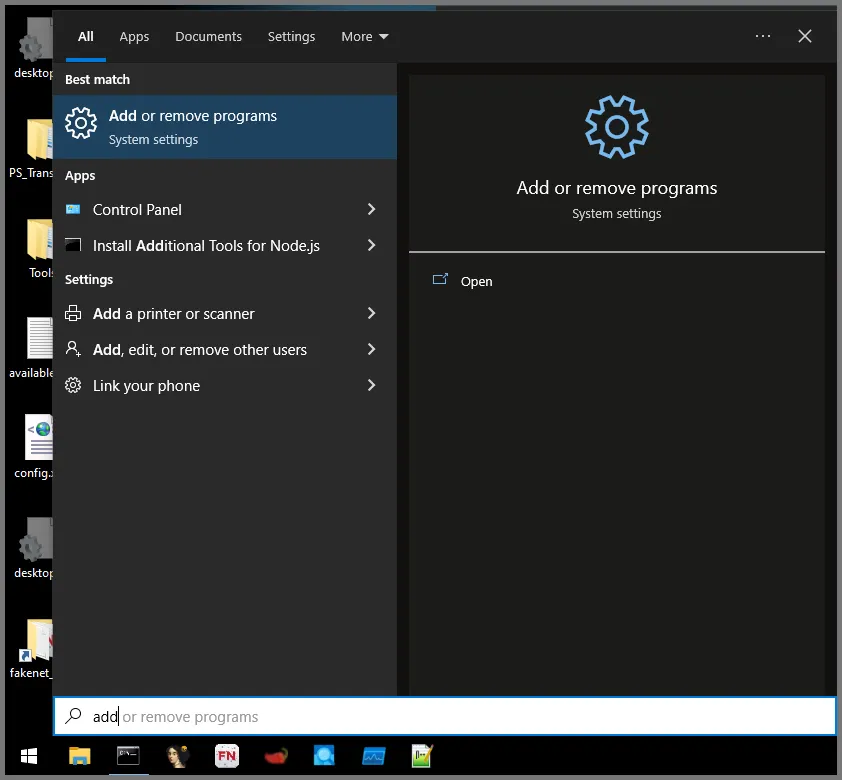Click the Control Panel icon
The width and height of the screenshot is (842, 780).
[73, 209]
